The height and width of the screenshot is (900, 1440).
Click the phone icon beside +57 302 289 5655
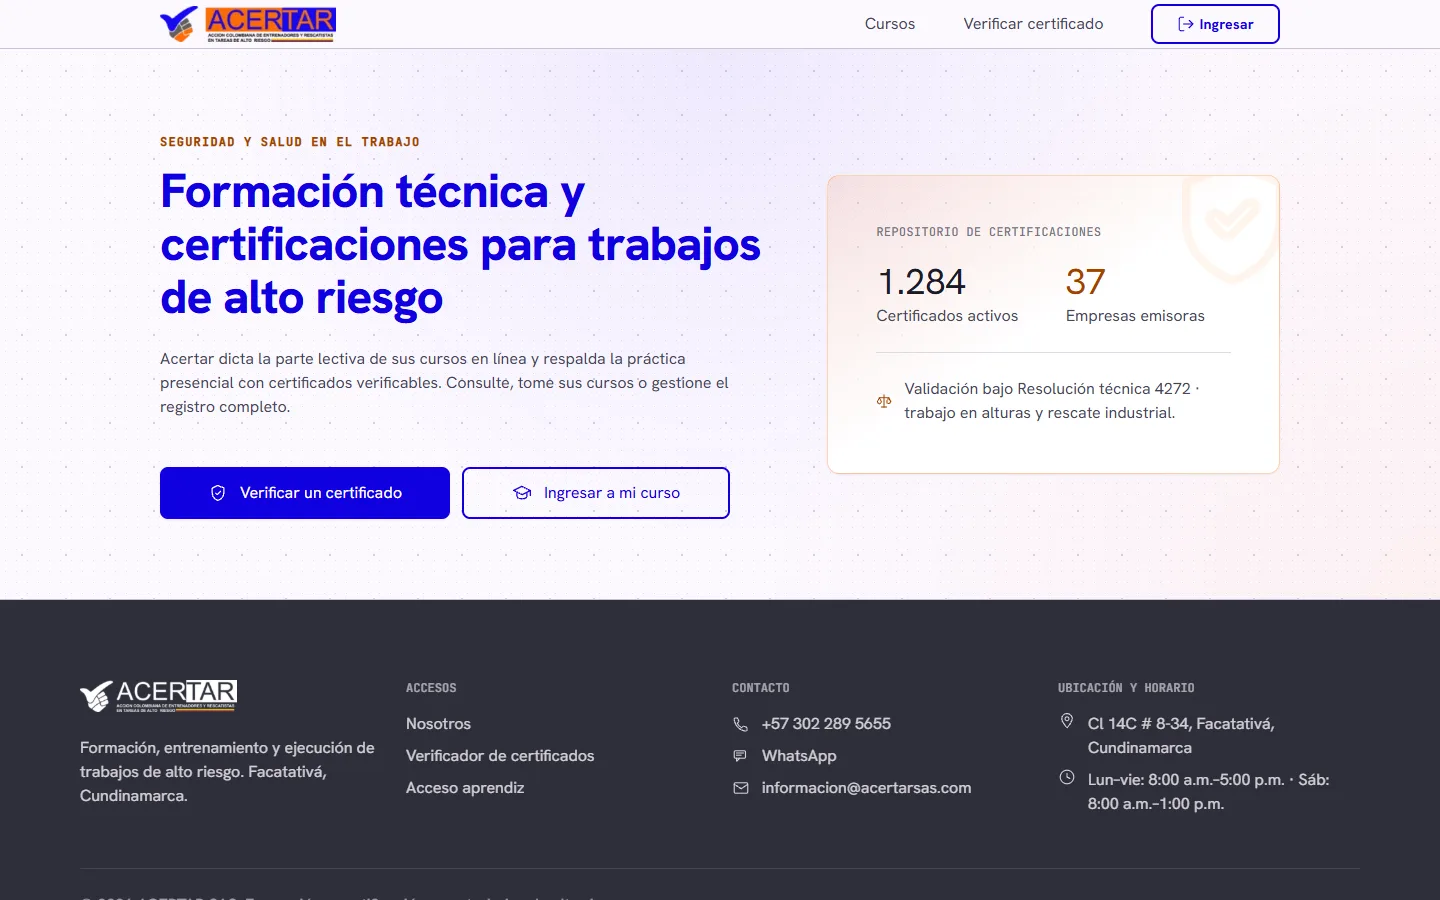[x=740, y=724]
